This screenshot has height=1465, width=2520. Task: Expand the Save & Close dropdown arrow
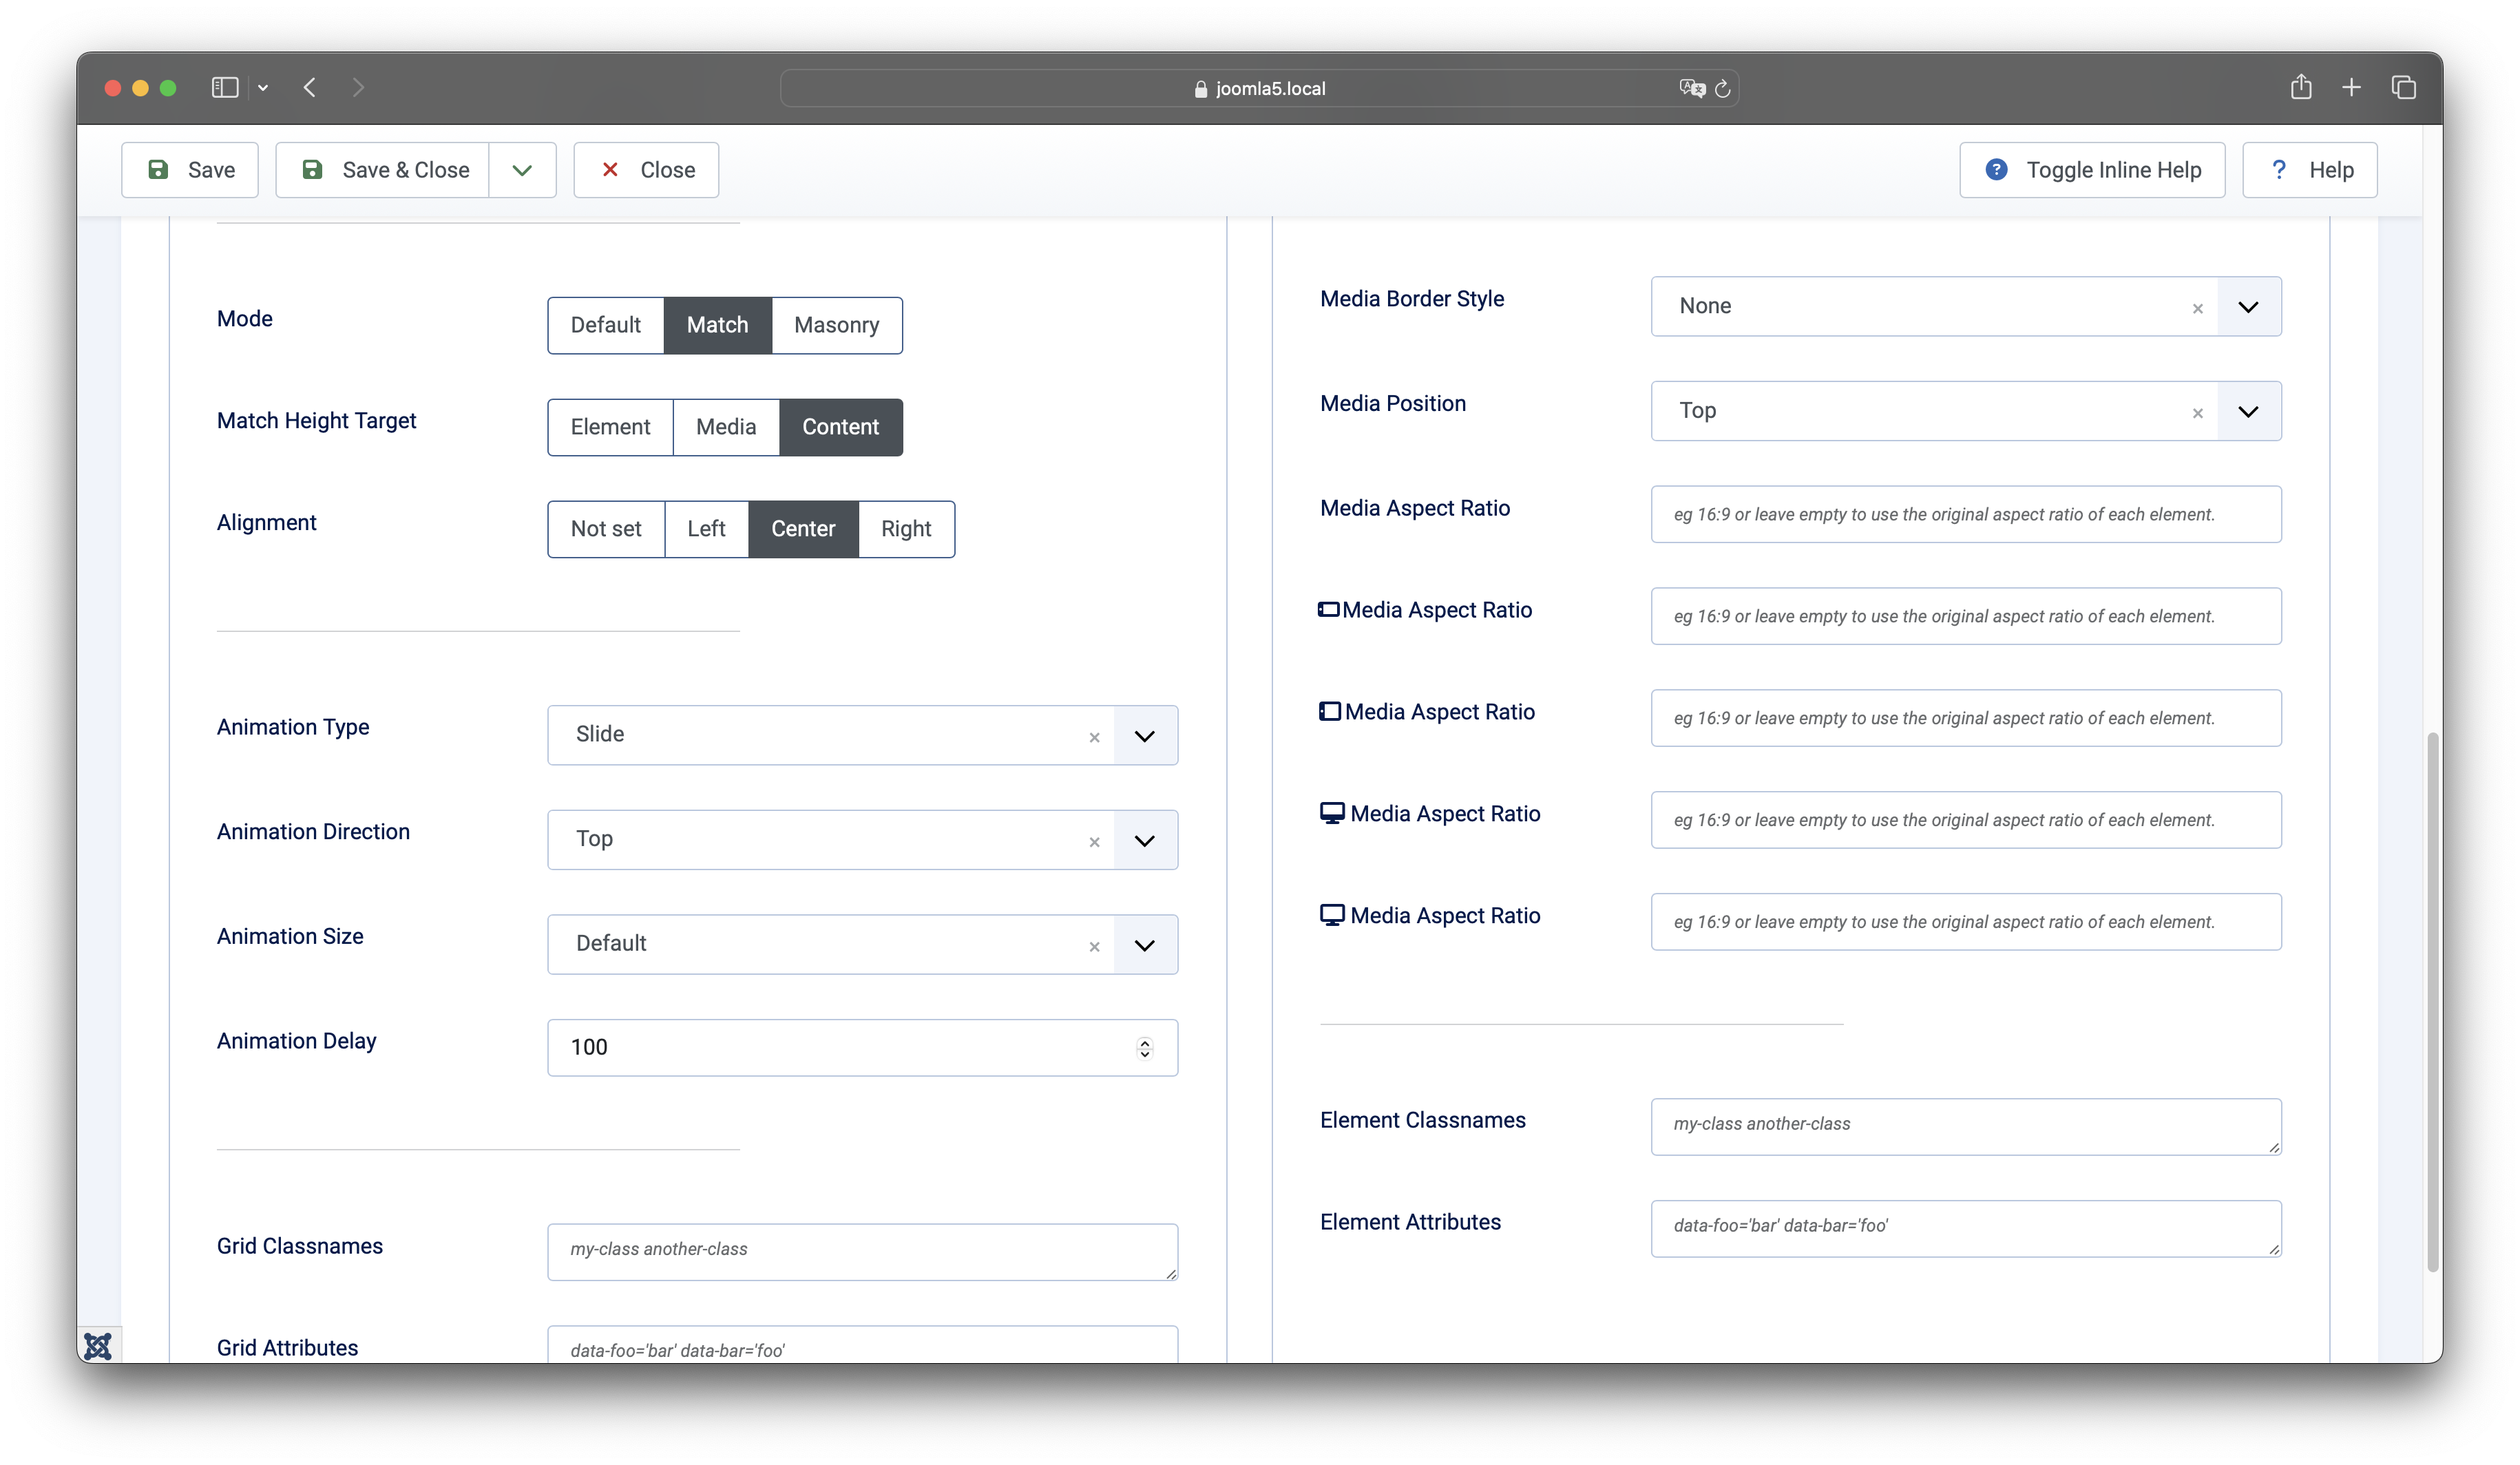[522, 170]
